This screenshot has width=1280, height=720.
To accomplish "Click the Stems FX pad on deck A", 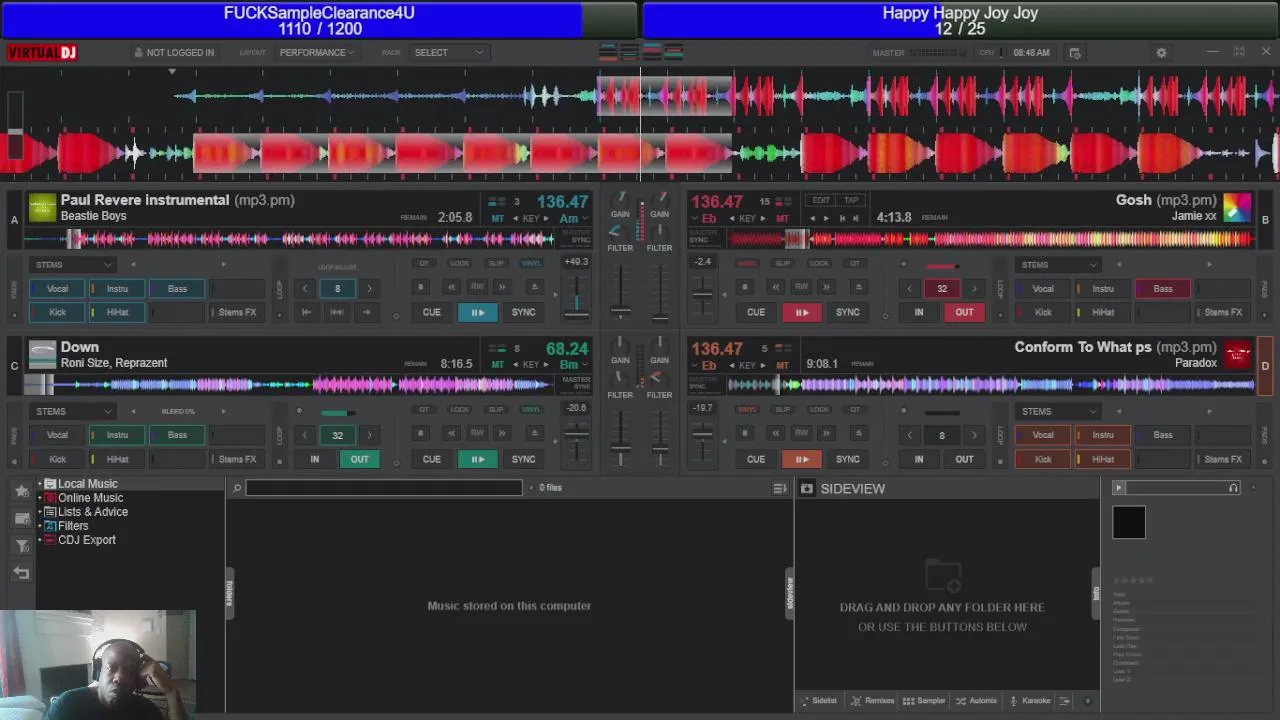I will pyautogui.click(x=237, y=312).
